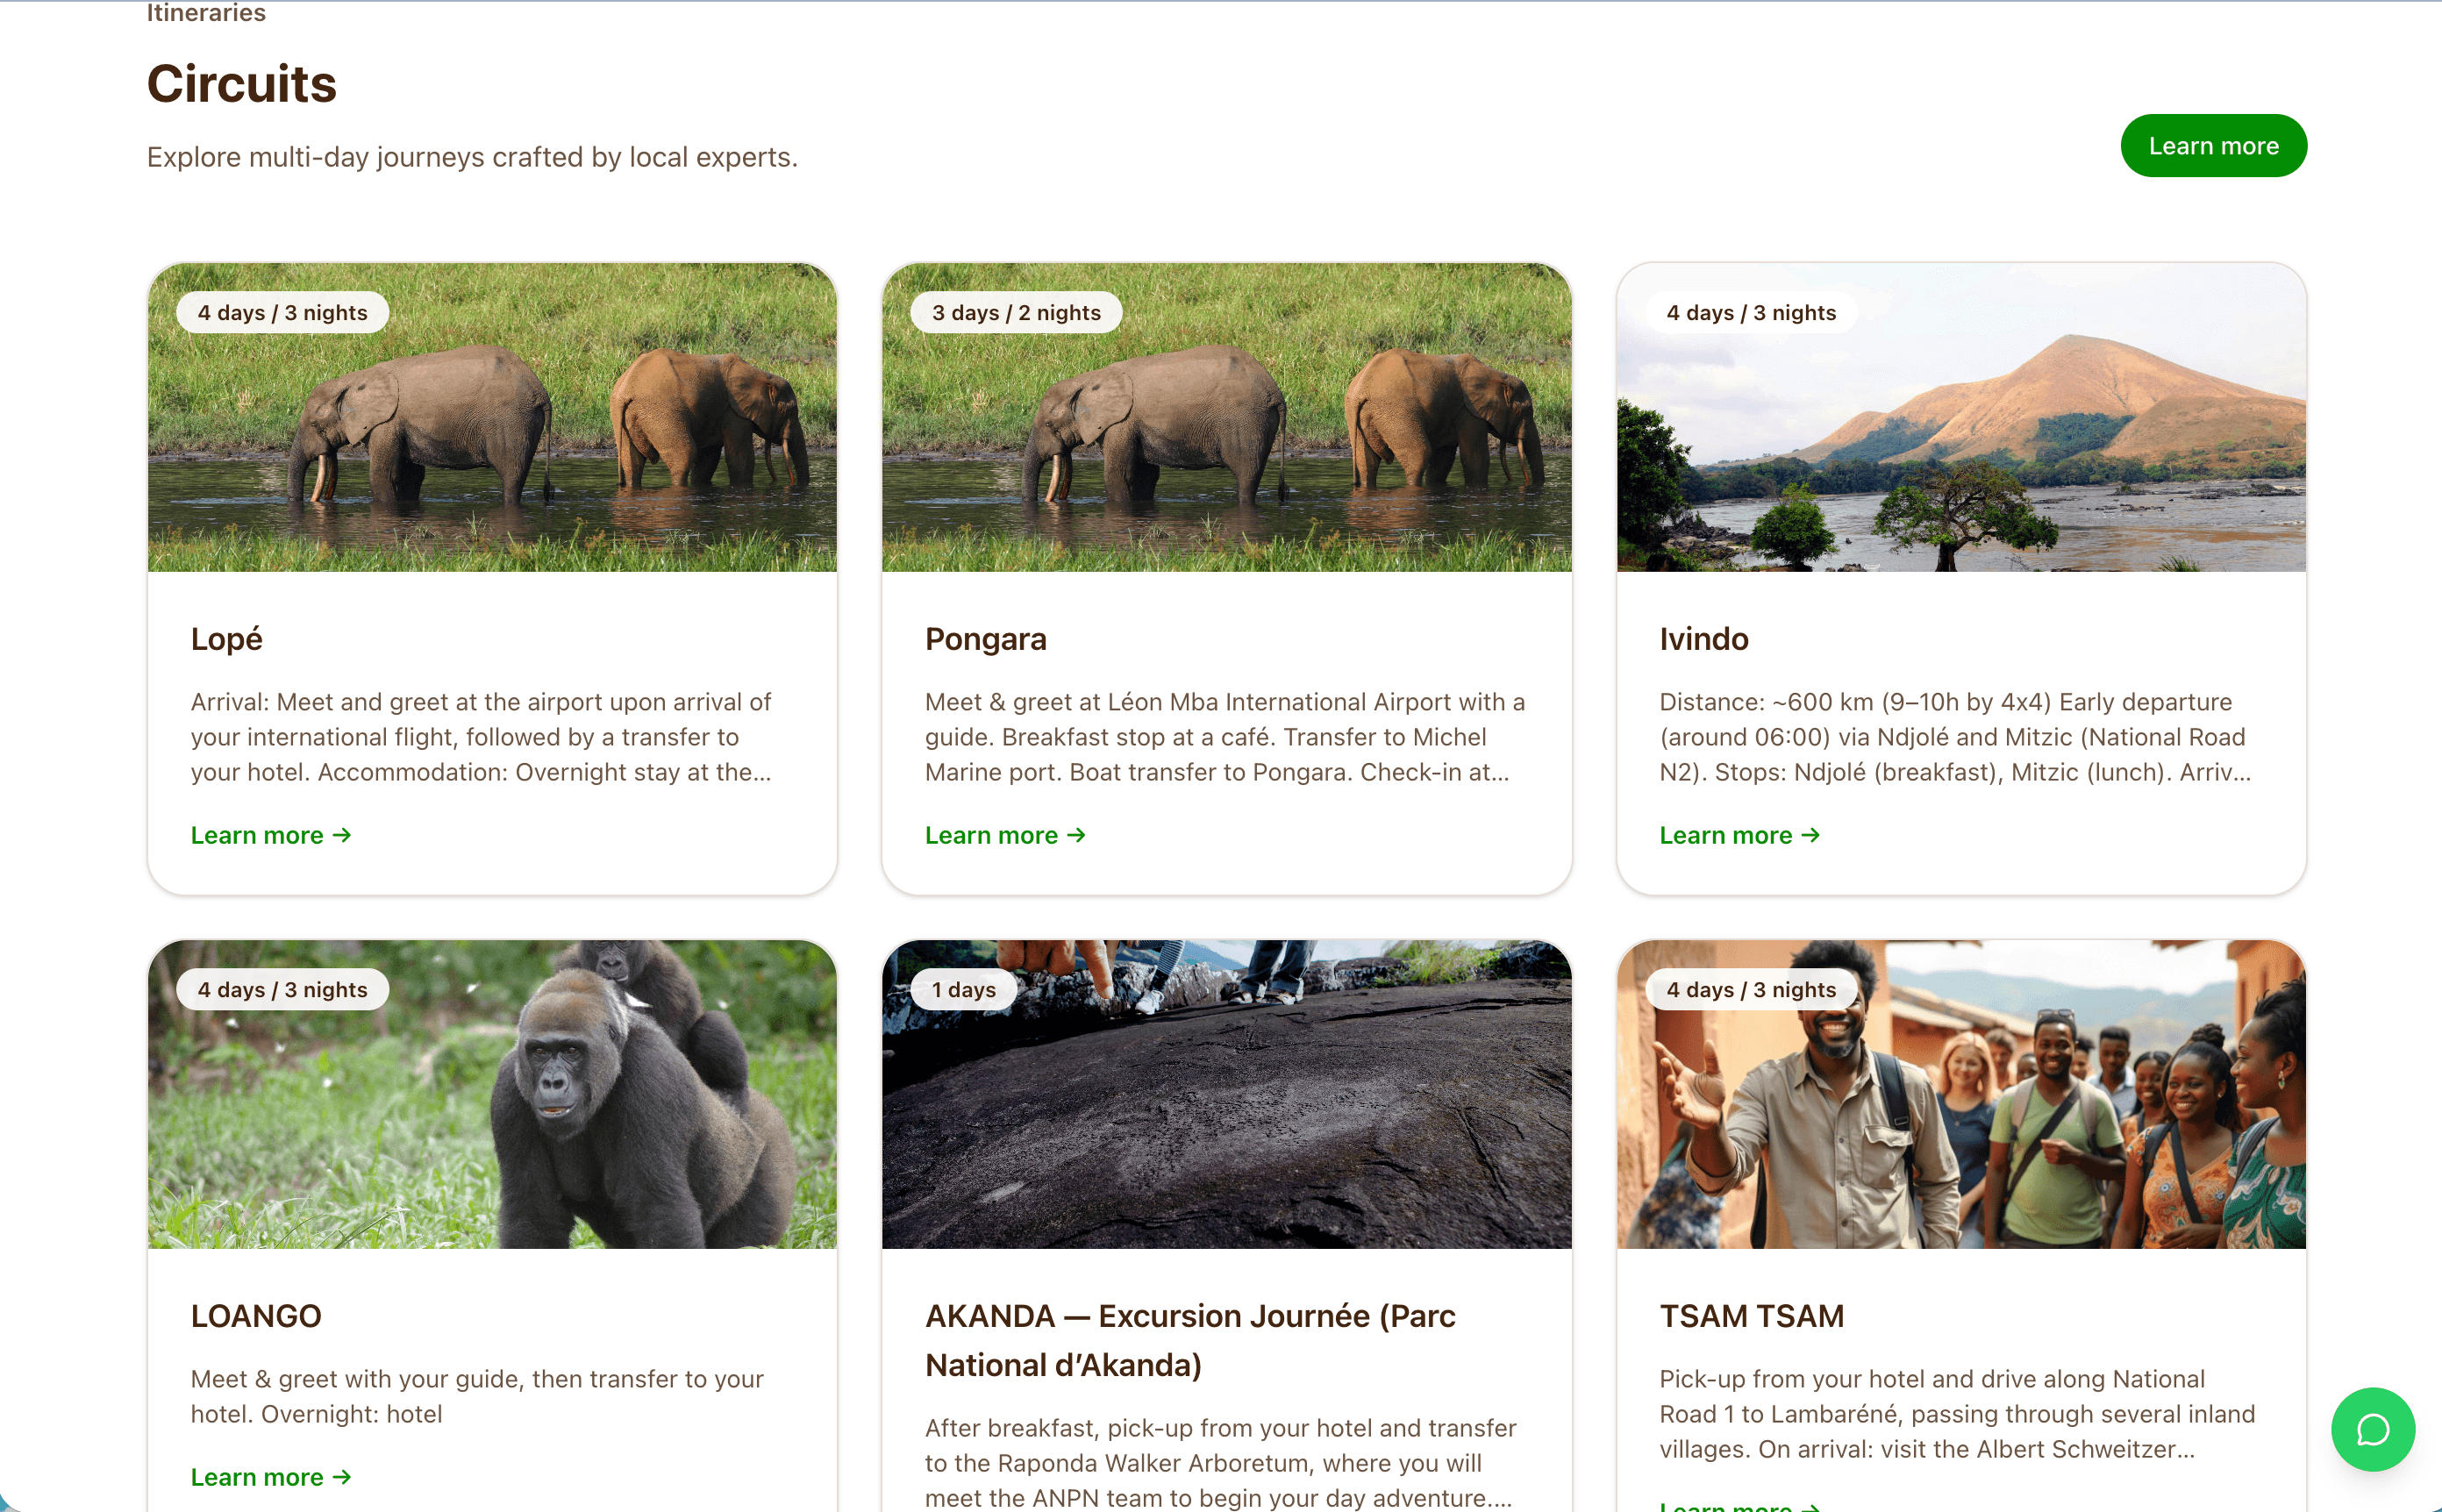Select the TSAM TSAM card title
Viewport: 2442px width, 1512px height.
[x=1752, y=1316]
